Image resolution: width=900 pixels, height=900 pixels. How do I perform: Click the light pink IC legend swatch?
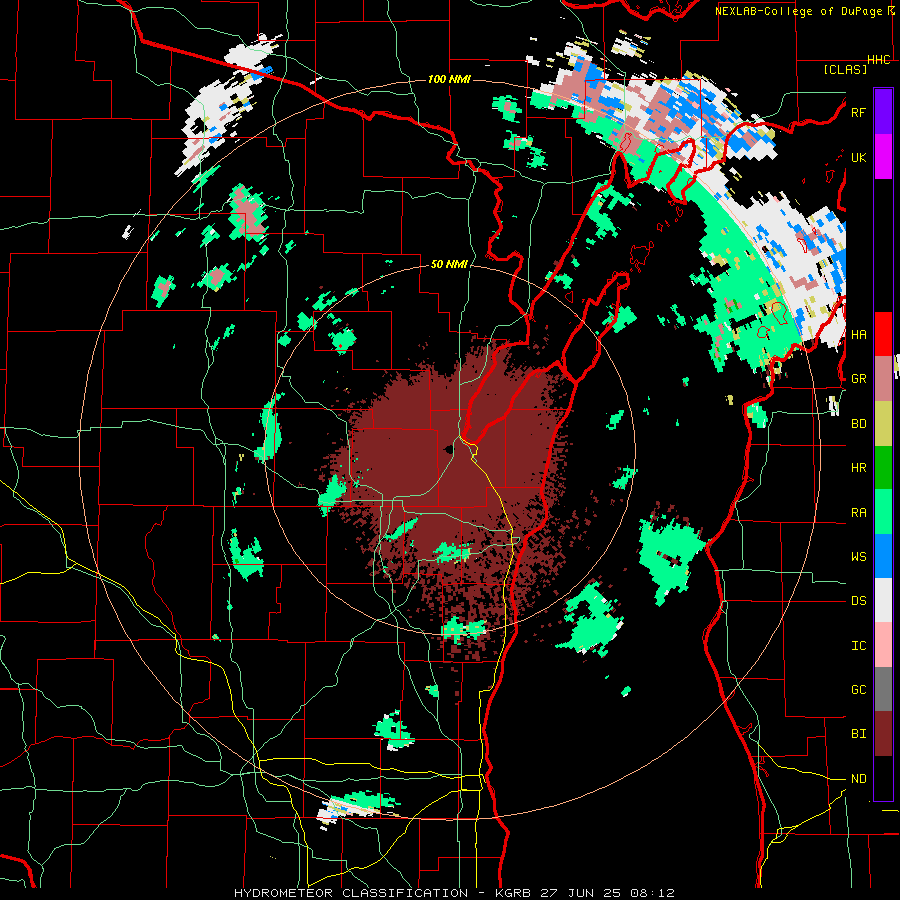[x=883, y=645]
